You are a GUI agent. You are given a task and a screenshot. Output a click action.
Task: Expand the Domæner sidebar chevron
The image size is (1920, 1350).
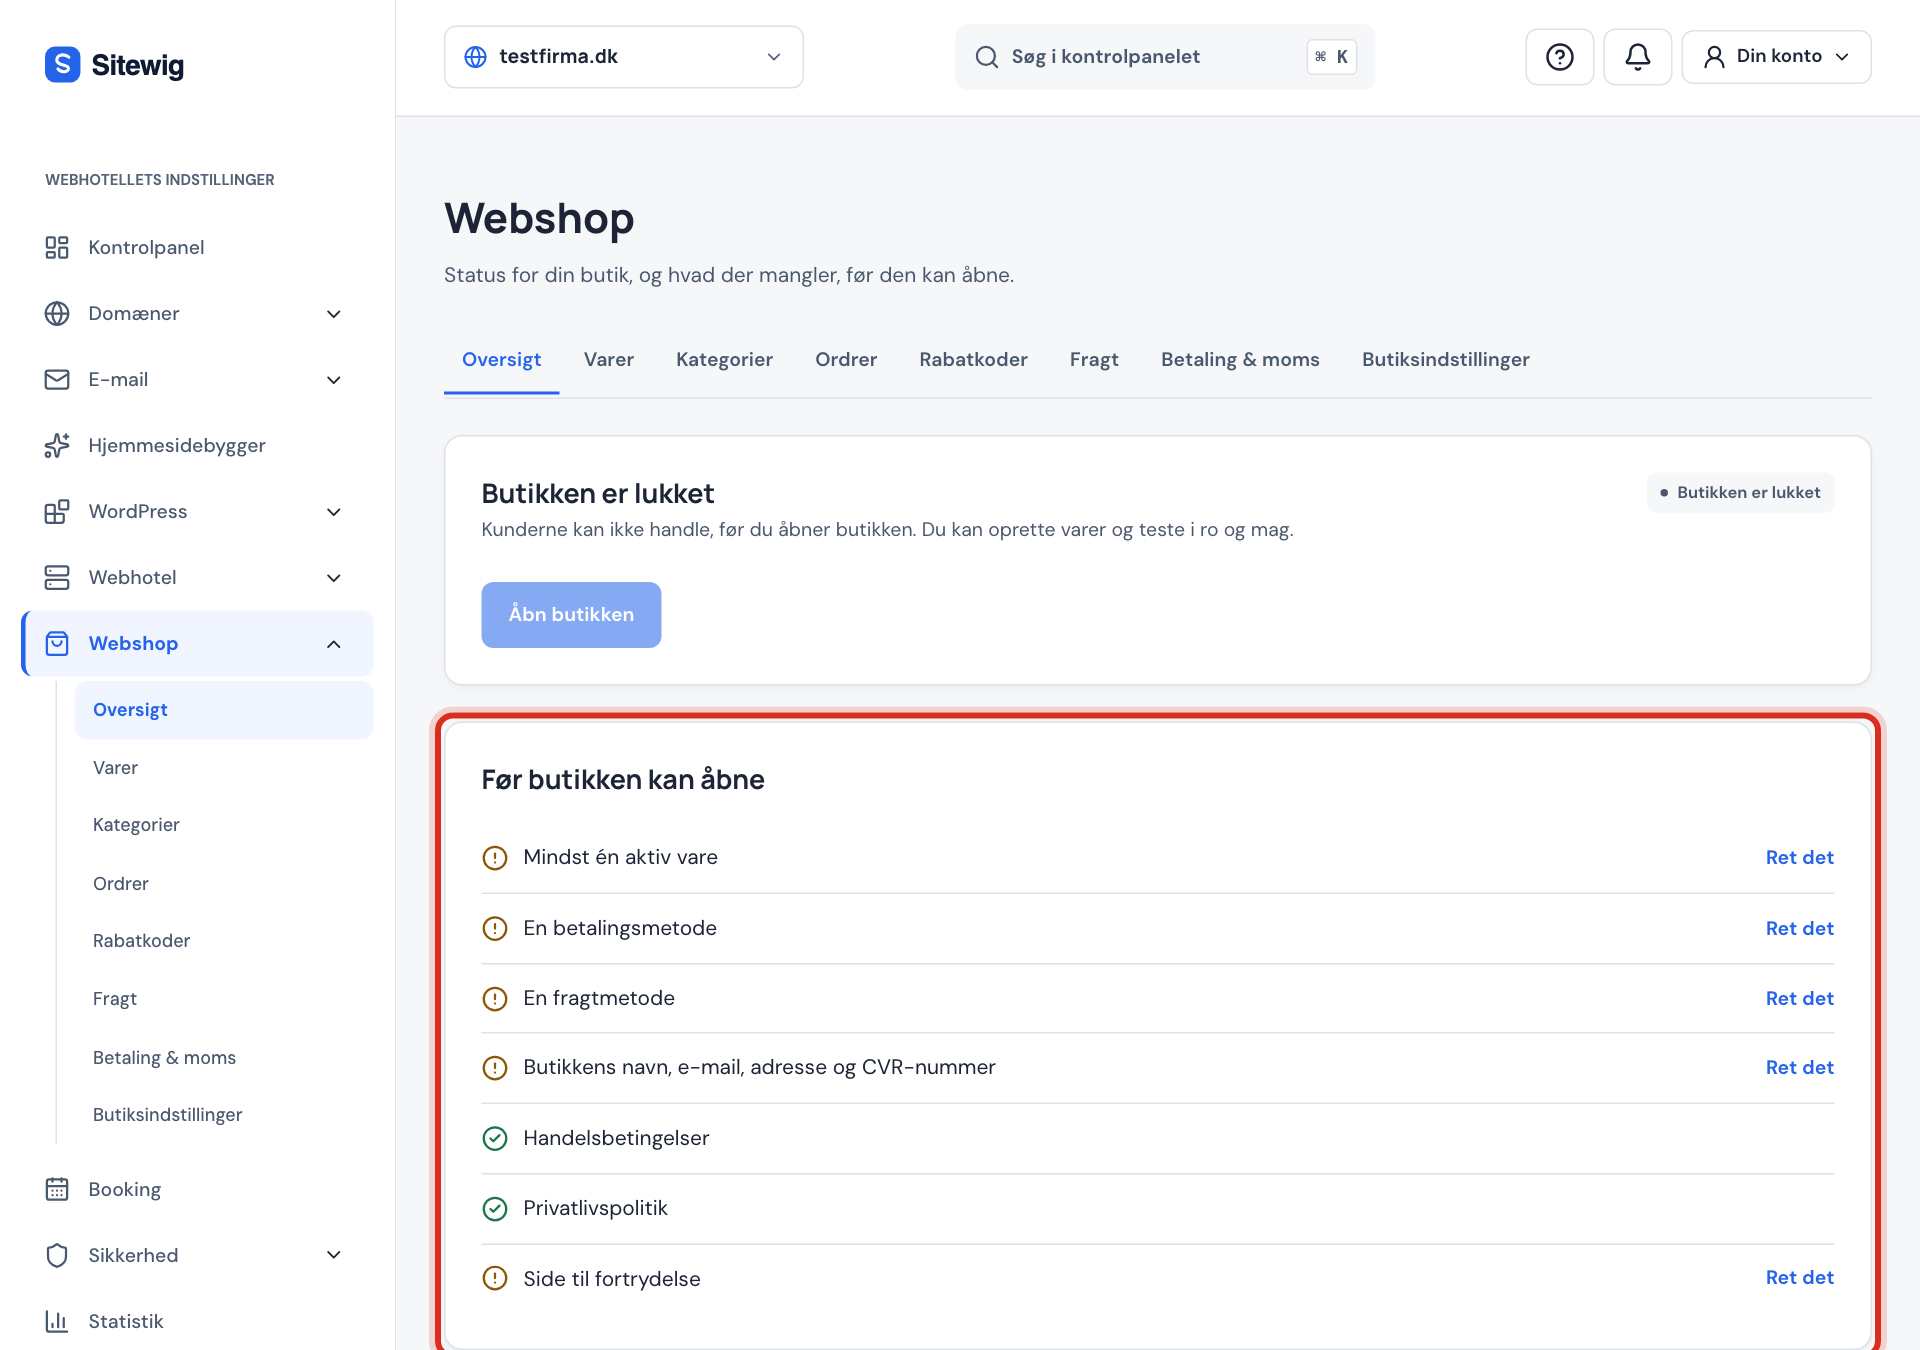point(334,314)
